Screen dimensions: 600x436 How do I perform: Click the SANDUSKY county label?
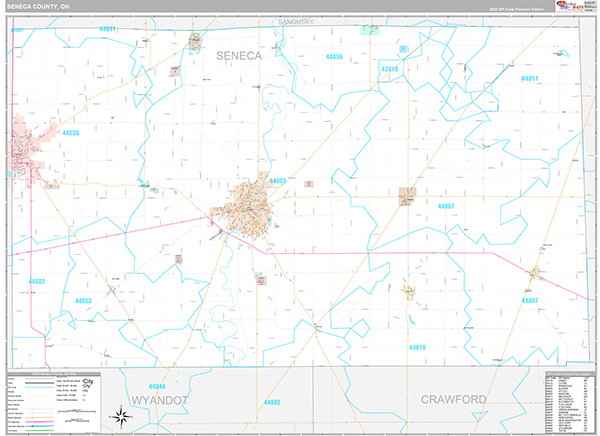point(296,22)
